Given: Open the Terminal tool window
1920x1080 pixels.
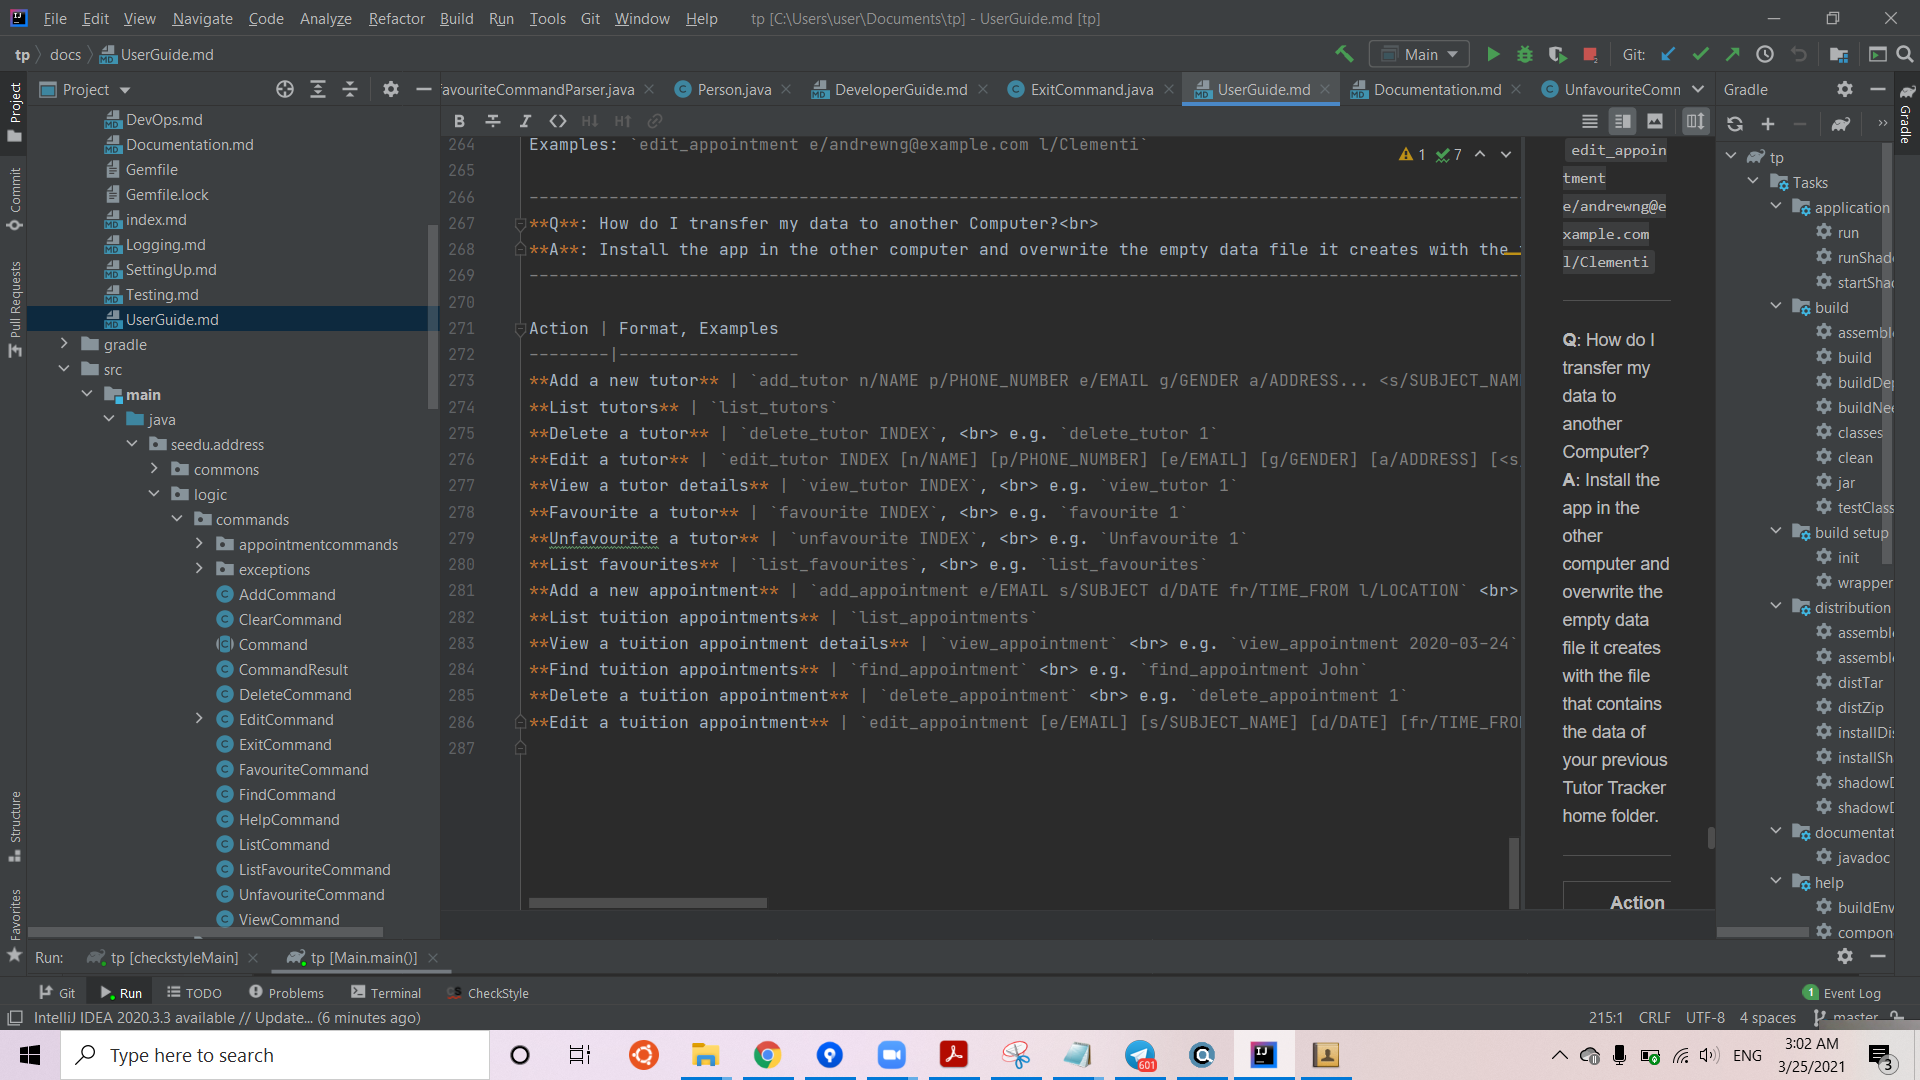Looking at the screenshot, I should click(x=386, y=993).
